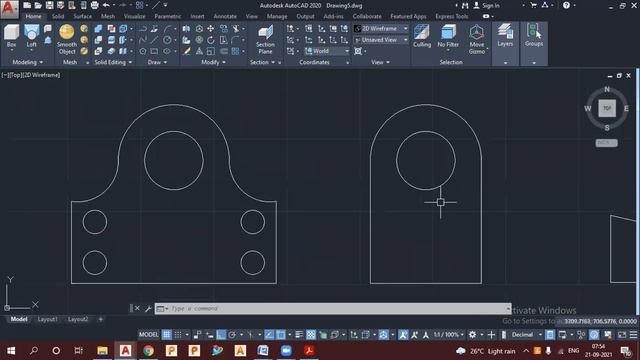The image size is (640, 360).
Task: Click the workspace switching gear icon
Action: pos(472,335)
